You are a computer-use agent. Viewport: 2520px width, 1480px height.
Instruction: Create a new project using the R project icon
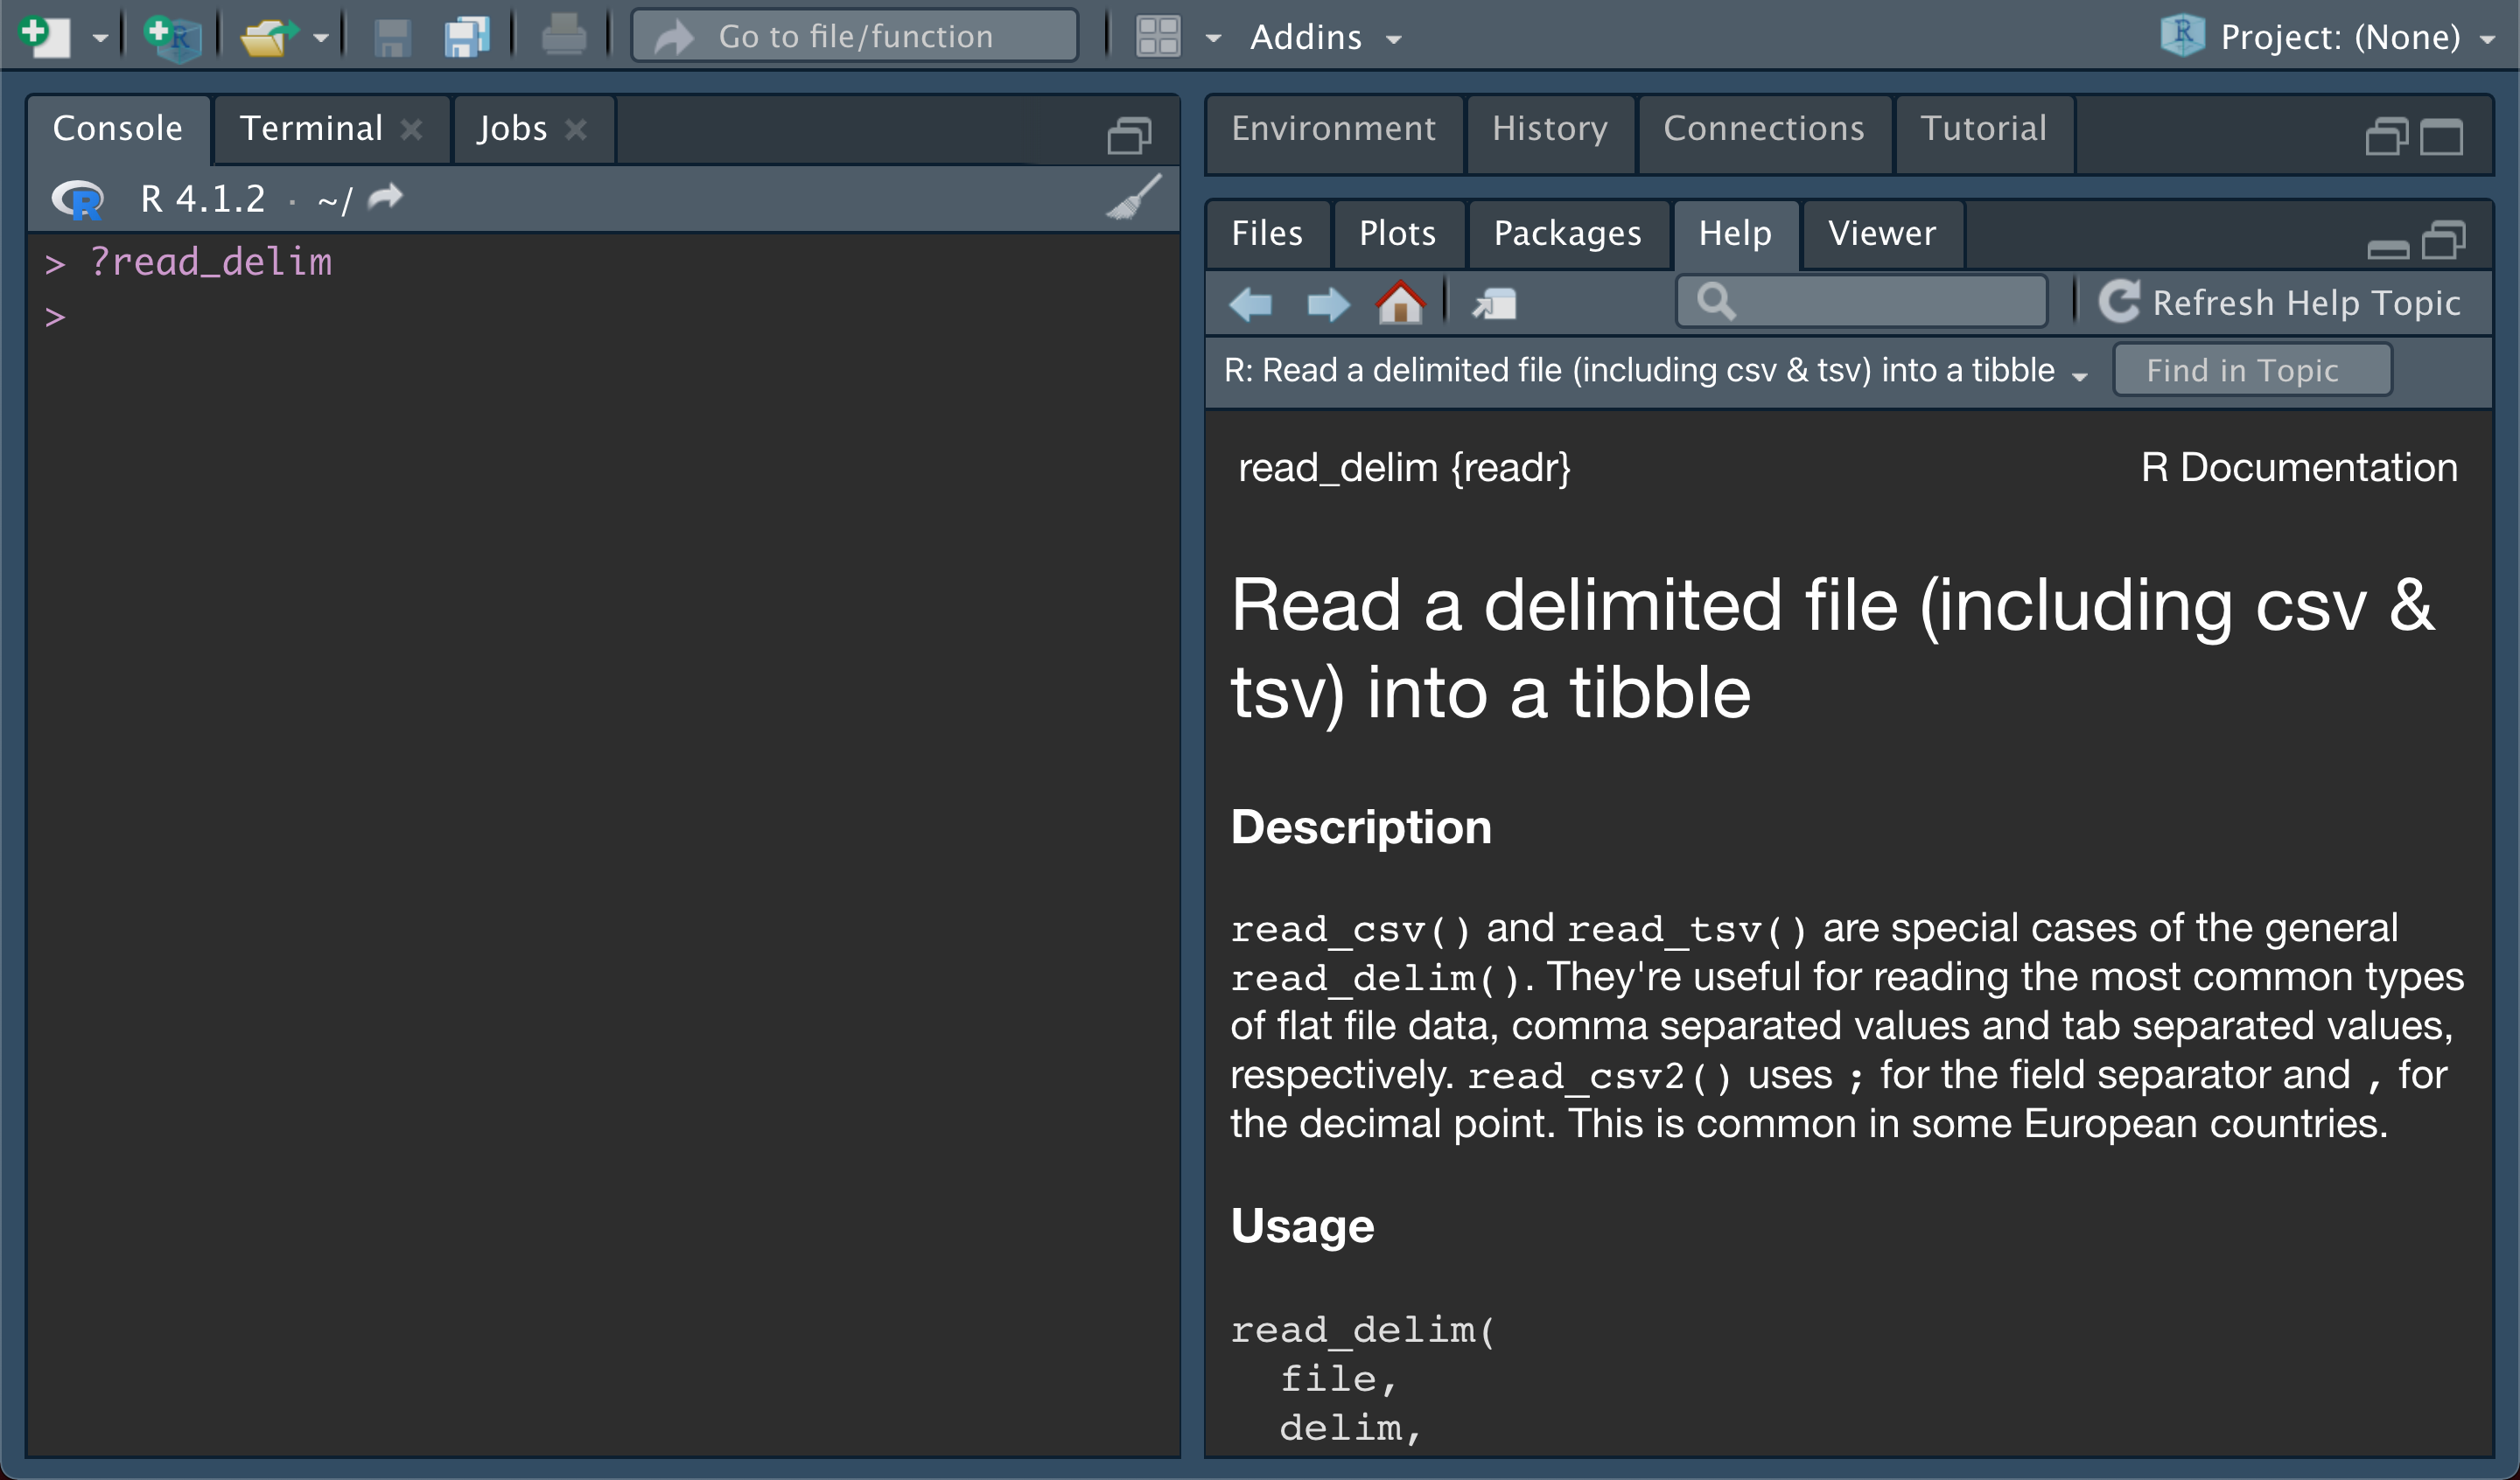(x=172, y=35)
